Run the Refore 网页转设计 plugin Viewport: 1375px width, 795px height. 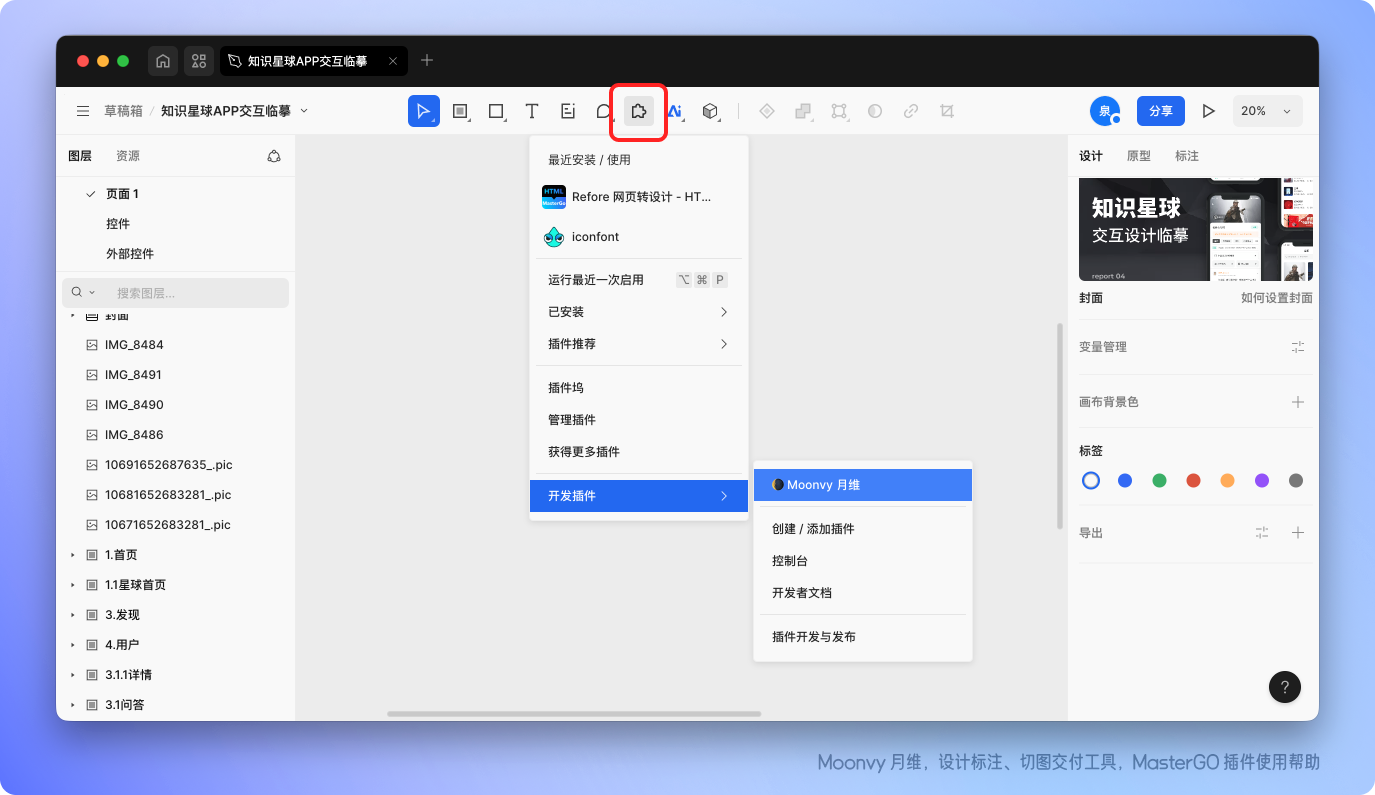639,197
